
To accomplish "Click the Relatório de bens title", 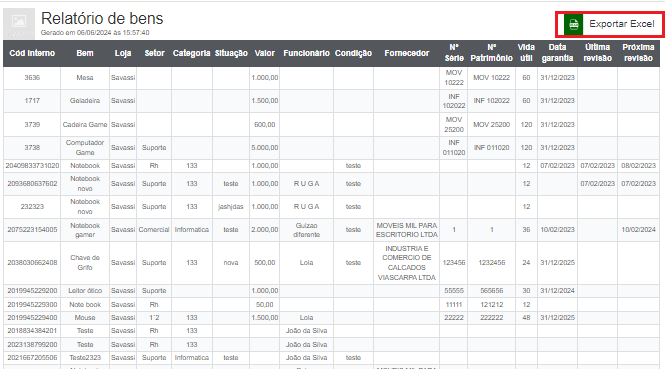I will click(102, 19).
